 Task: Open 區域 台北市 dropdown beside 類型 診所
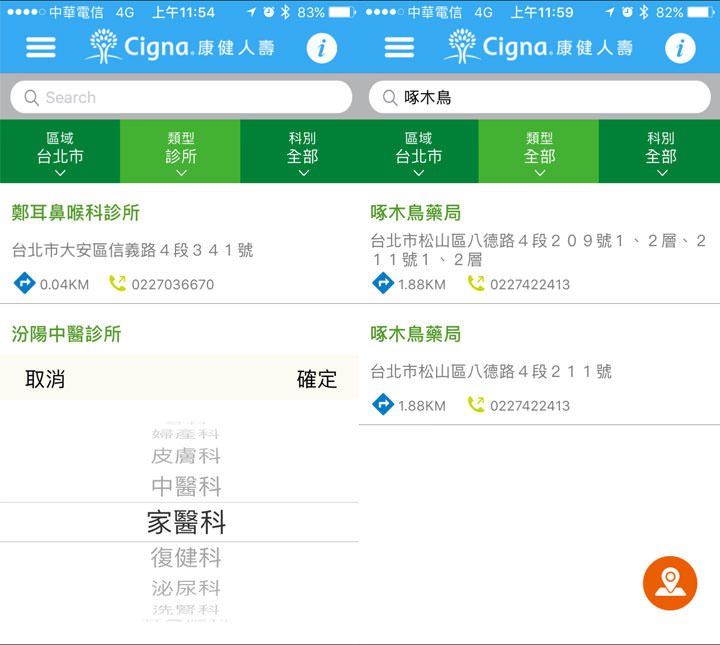click(60, 151)
